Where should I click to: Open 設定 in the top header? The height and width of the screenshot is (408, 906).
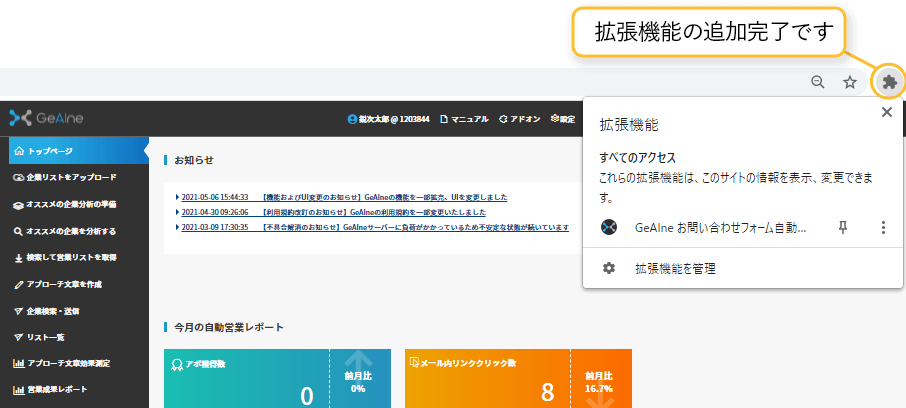tap(563, 119)
